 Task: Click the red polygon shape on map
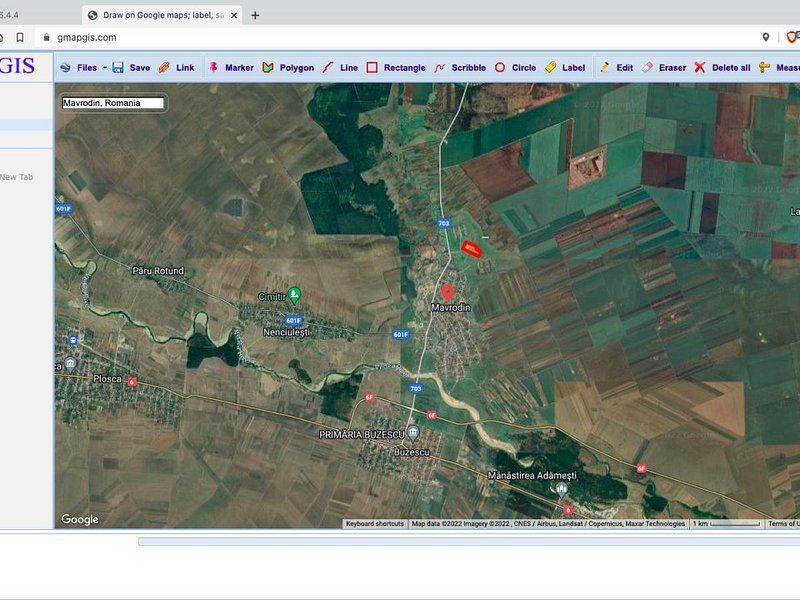(x=470, y=249)
